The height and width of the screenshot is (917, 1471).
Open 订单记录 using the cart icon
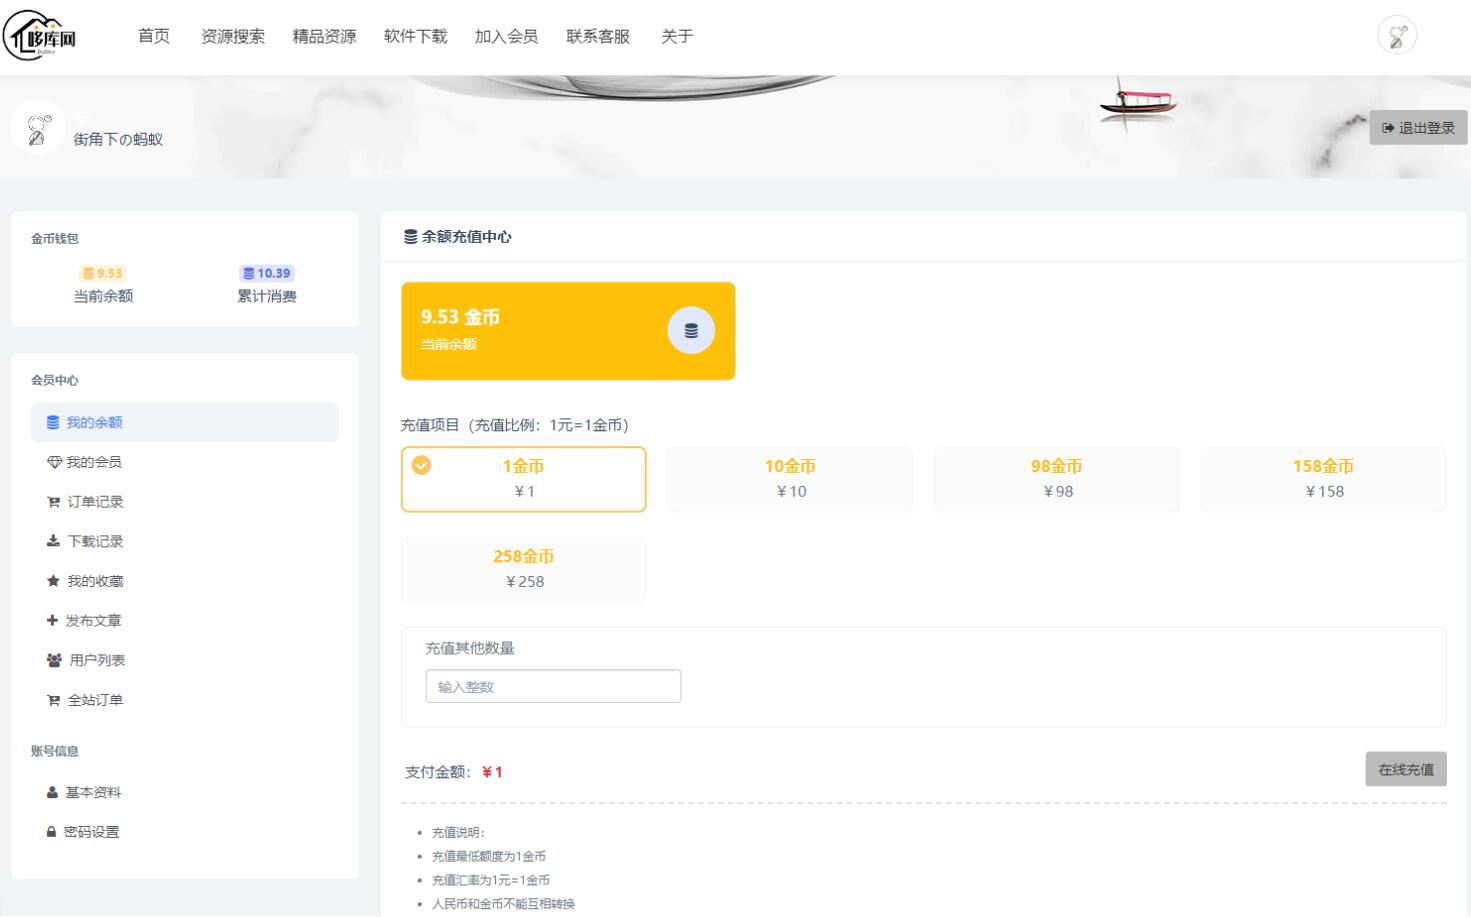[52, 501]
